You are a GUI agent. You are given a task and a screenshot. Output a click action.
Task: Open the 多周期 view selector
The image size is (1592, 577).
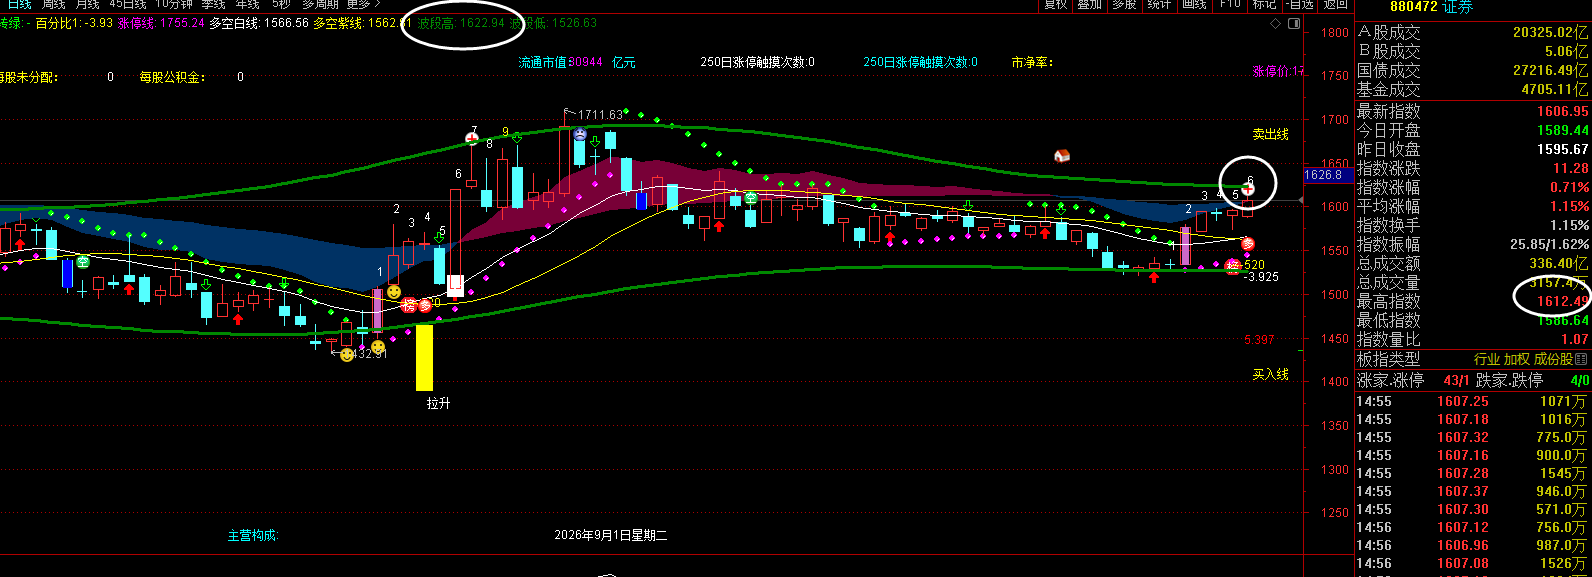click(x=320, y=4)
